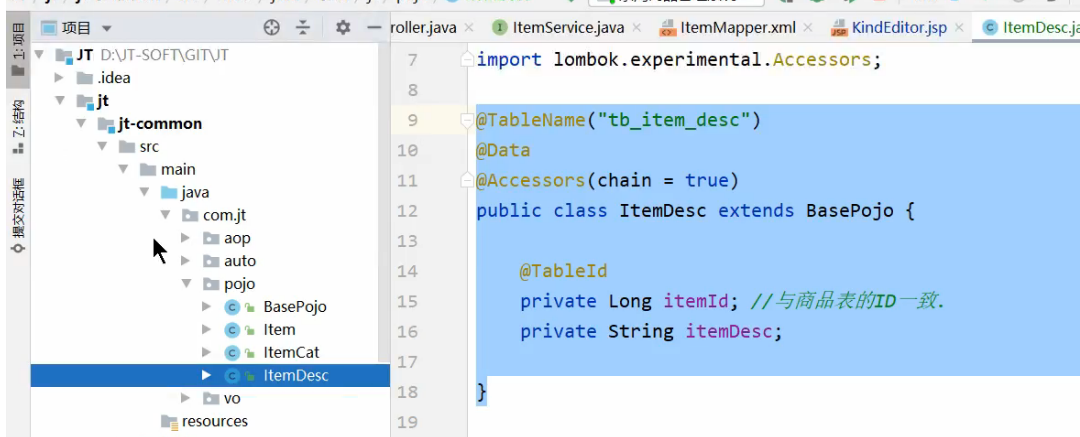Collapse the jt-common module

point(81,123)
